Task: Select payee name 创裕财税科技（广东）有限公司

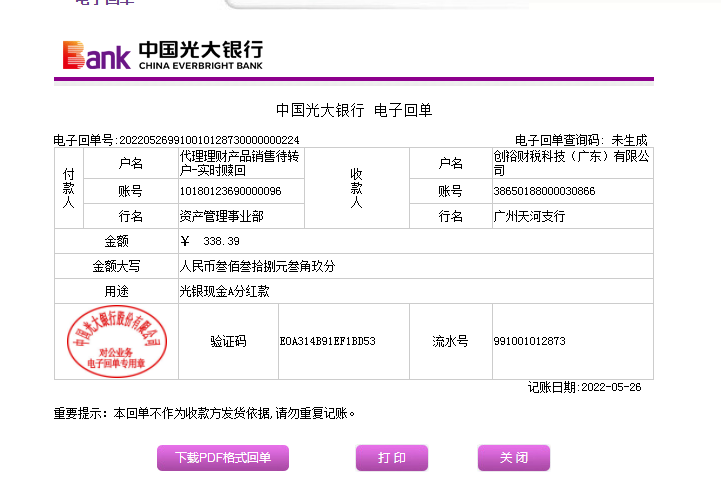Action: [x=570, y=163]
